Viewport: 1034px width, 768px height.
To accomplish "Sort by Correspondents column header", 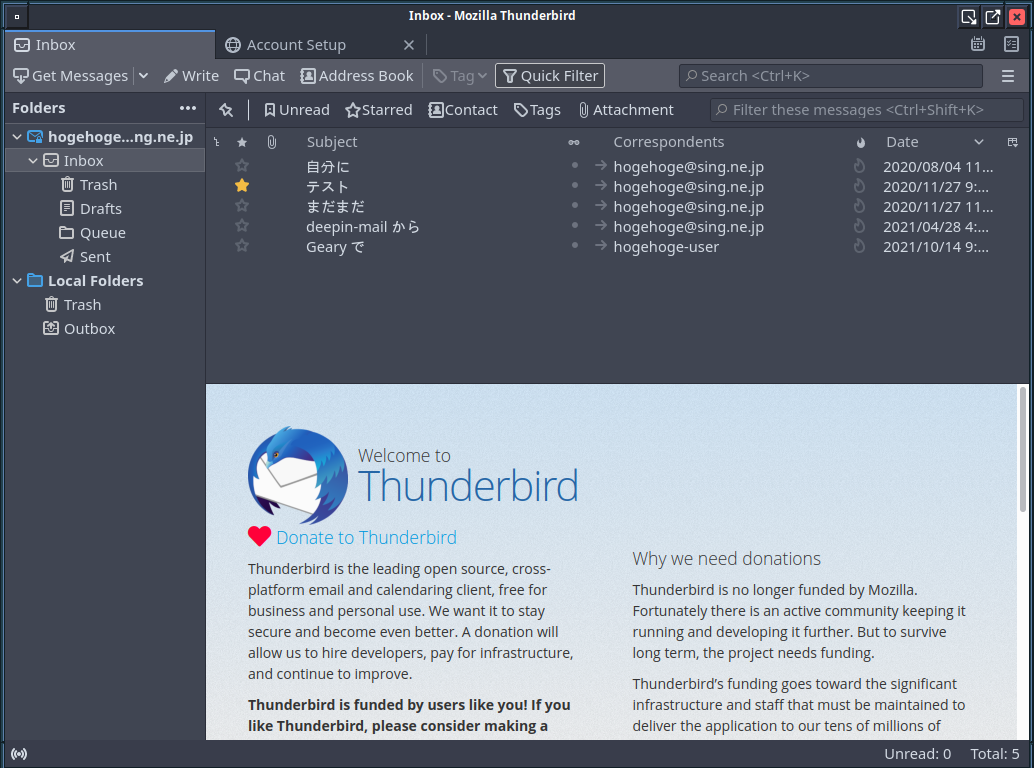I will [669, 142].
